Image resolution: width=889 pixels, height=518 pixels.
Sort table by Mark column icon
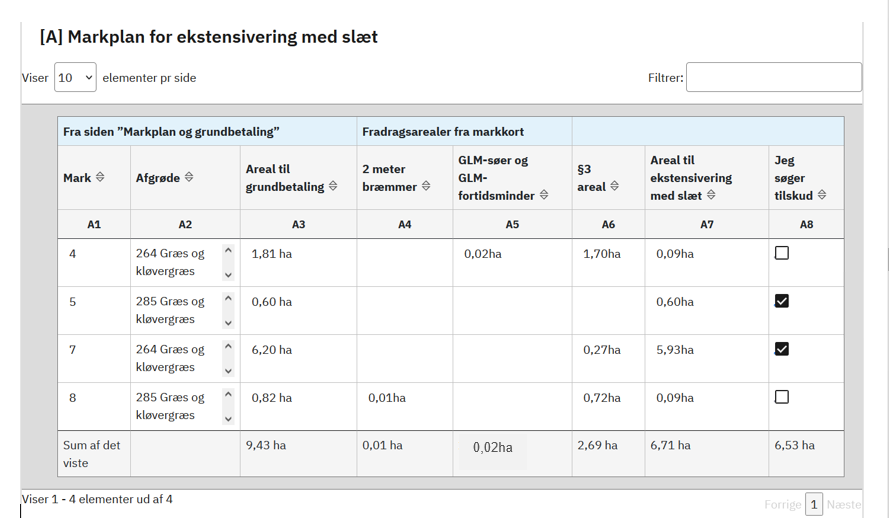(100, 178)
